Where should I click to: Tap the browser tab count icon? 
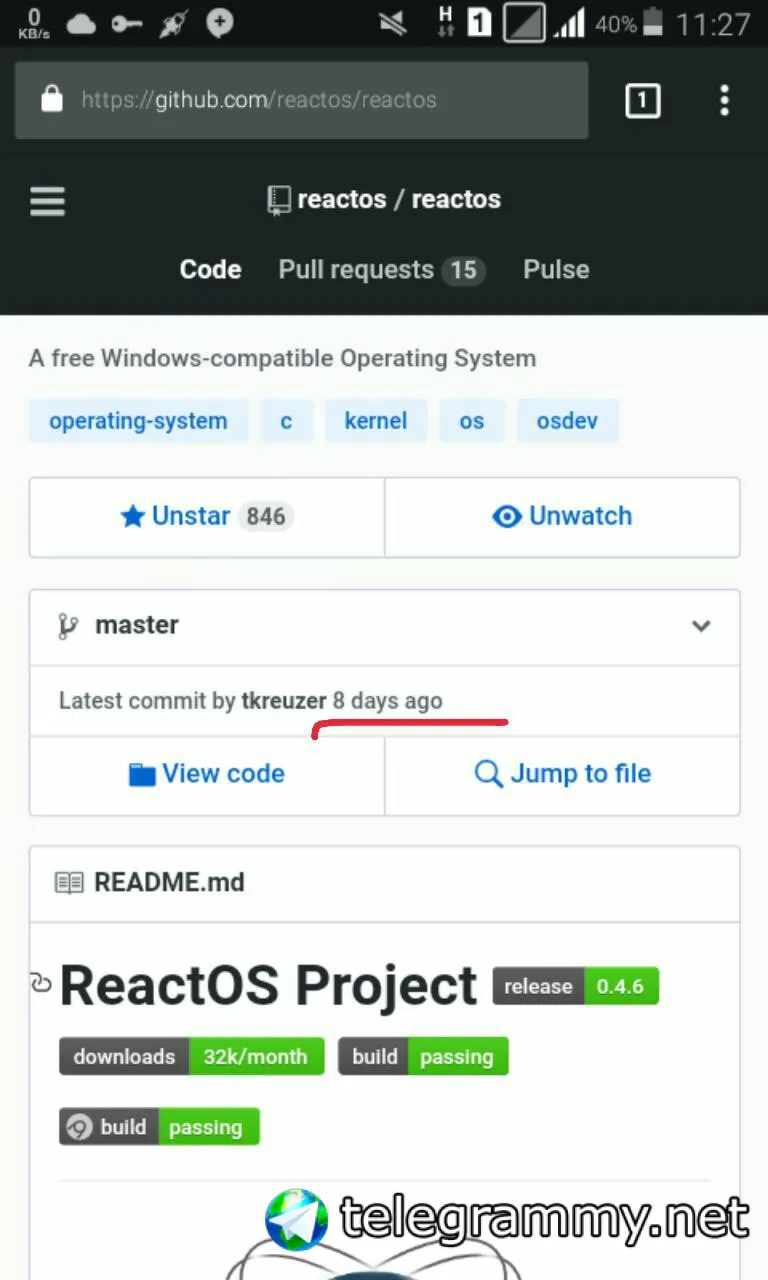[x=642, y=100]
